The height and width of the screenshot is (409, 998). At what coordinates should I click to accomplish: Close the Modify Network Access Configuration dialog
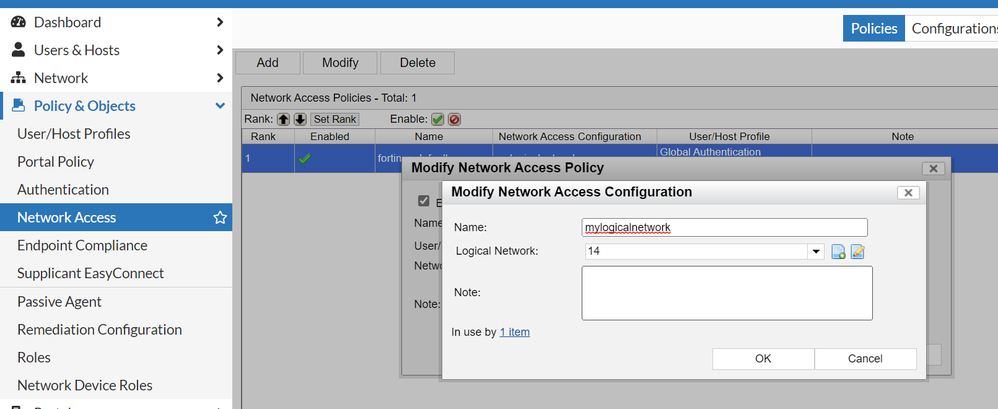[908, 193]
